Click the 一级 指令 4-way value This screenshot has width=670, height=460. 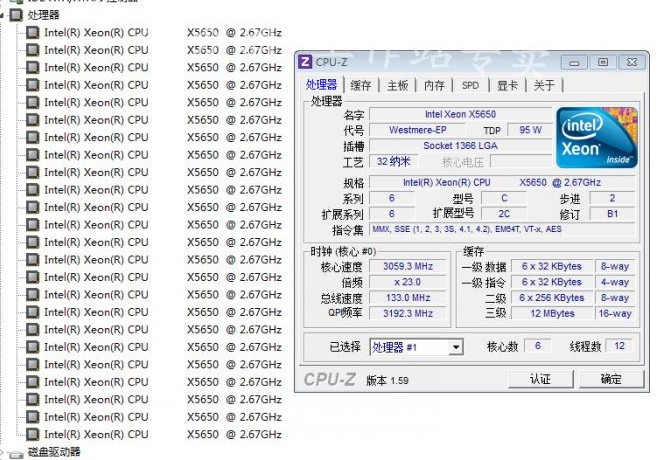click(x=615, y=282)
